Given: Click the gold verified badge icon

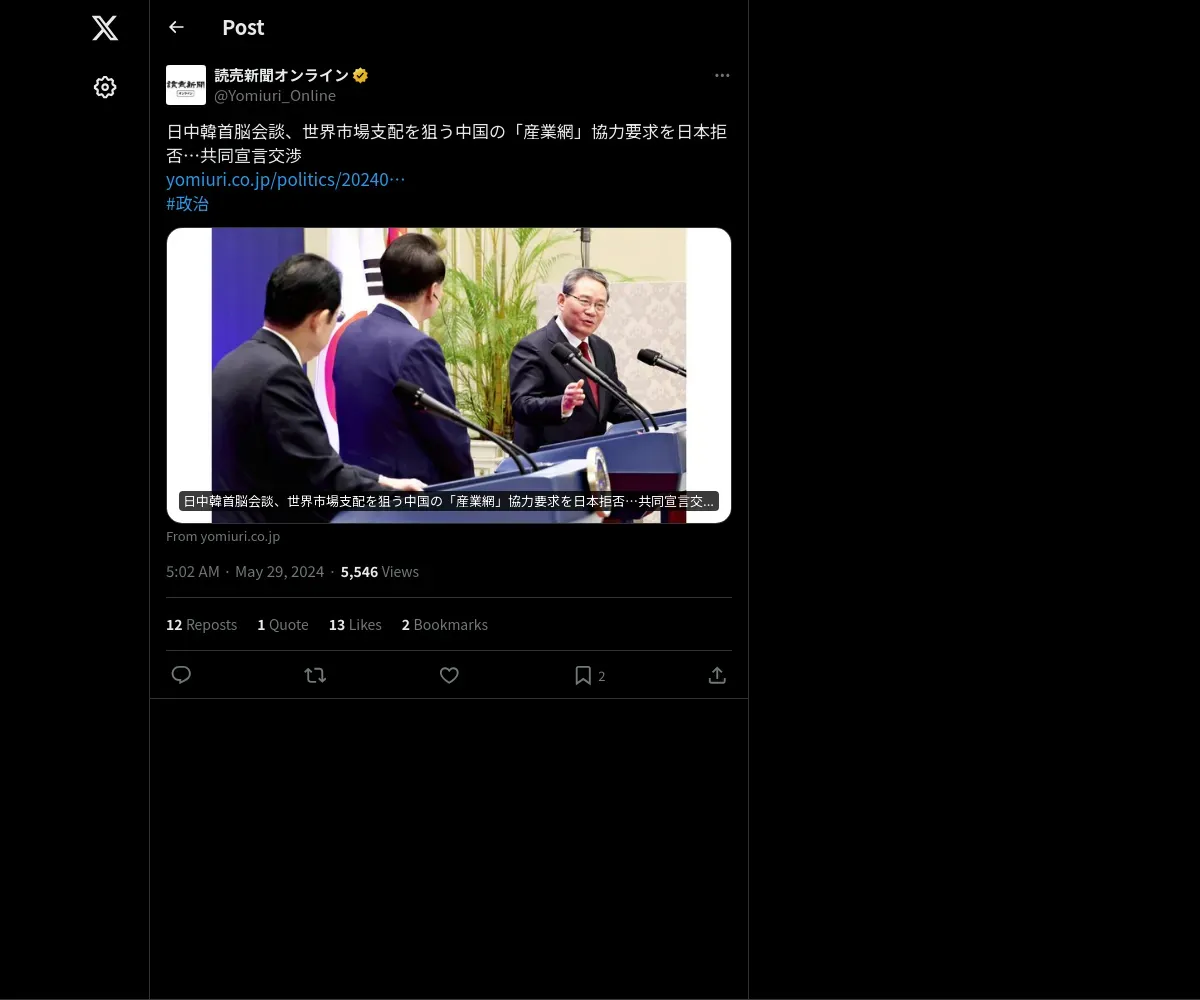Looking at the screenshot, I should pos(361,75).
